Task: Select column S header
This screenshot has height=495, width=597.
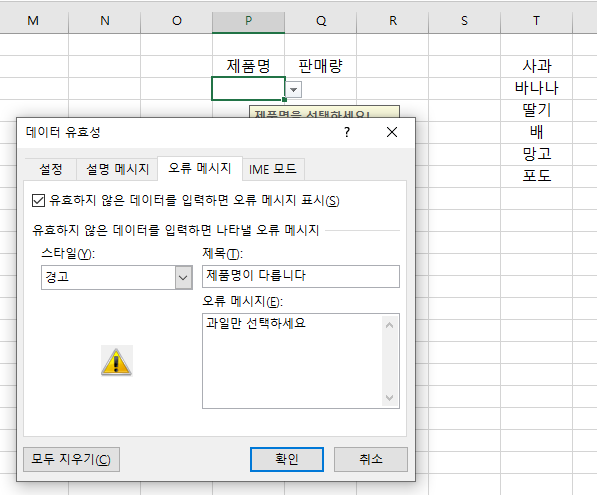Action: click(465, 21)
